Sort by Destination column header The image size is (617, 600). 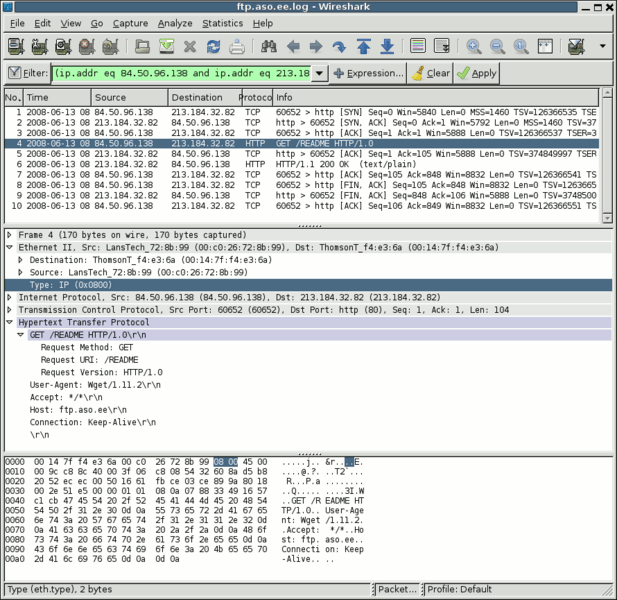pyautogui.click(x=204, y=98)
